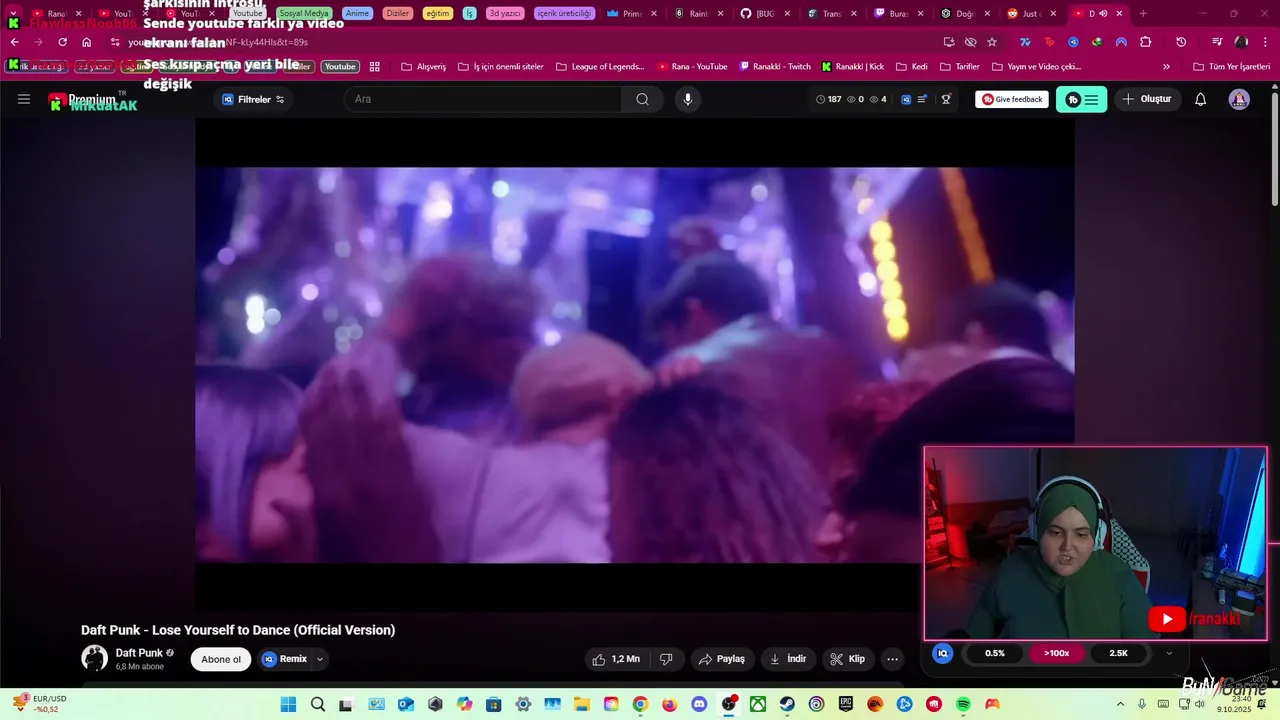This screenshot has height=720, width=1280.
Task: Open browser history clock icon
Action: (x=1181, y=42)
